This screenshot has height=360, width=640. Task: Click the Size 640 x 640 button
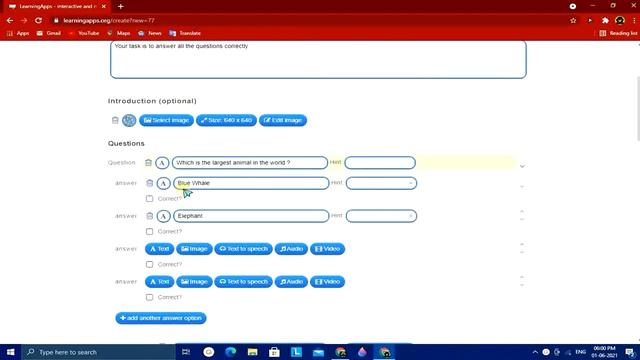point(227,120)
